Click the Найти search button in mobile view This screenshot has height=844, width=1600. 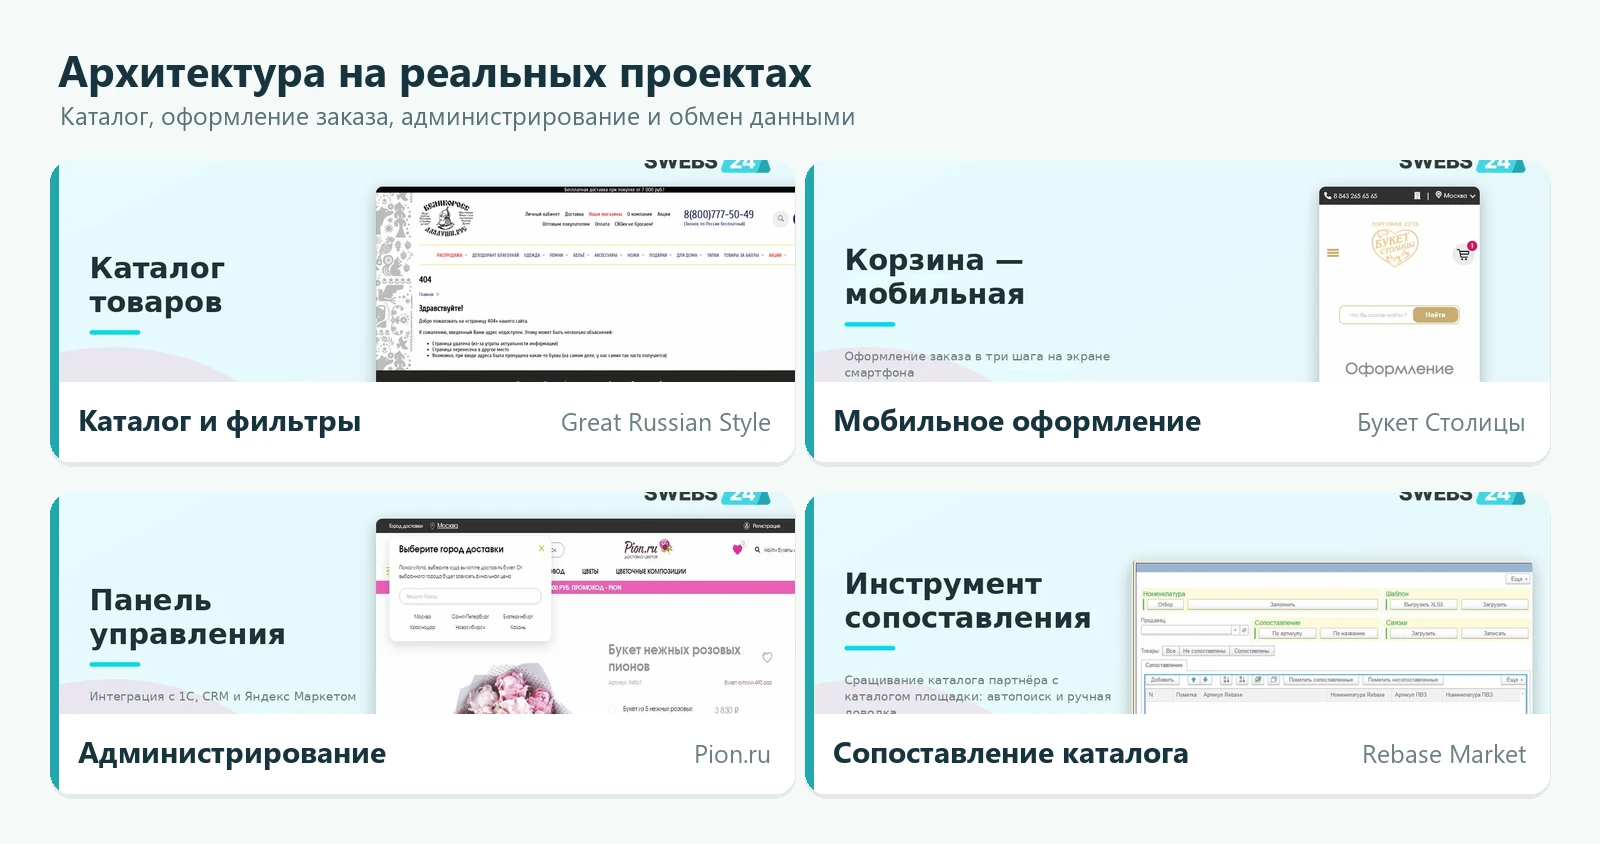[1435, 315]
